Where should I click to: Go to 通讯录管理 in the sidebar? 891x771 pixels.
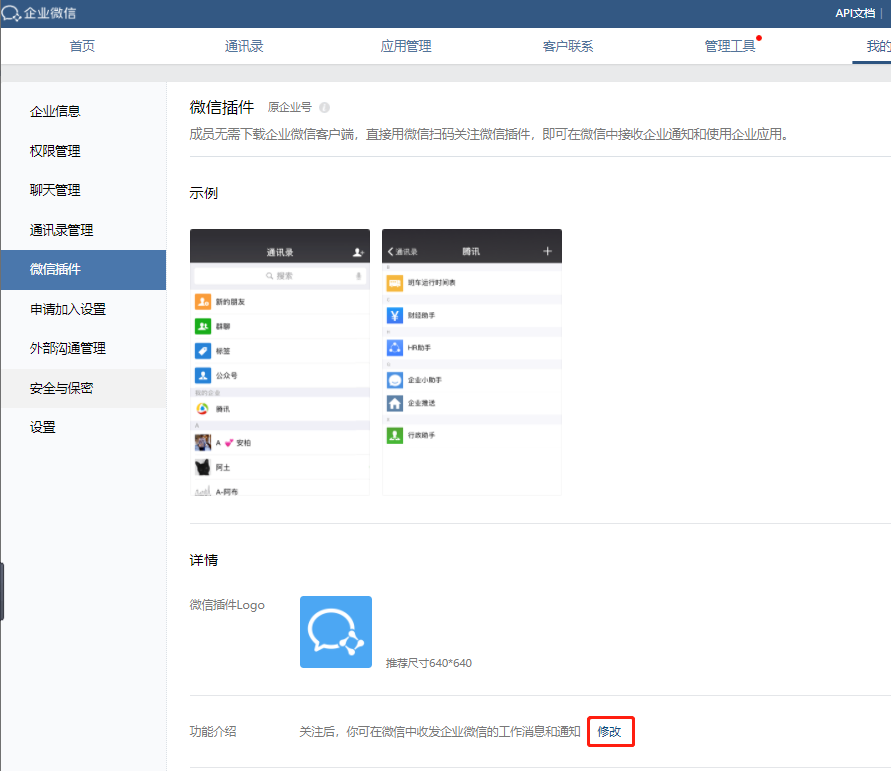pos(83,230)
